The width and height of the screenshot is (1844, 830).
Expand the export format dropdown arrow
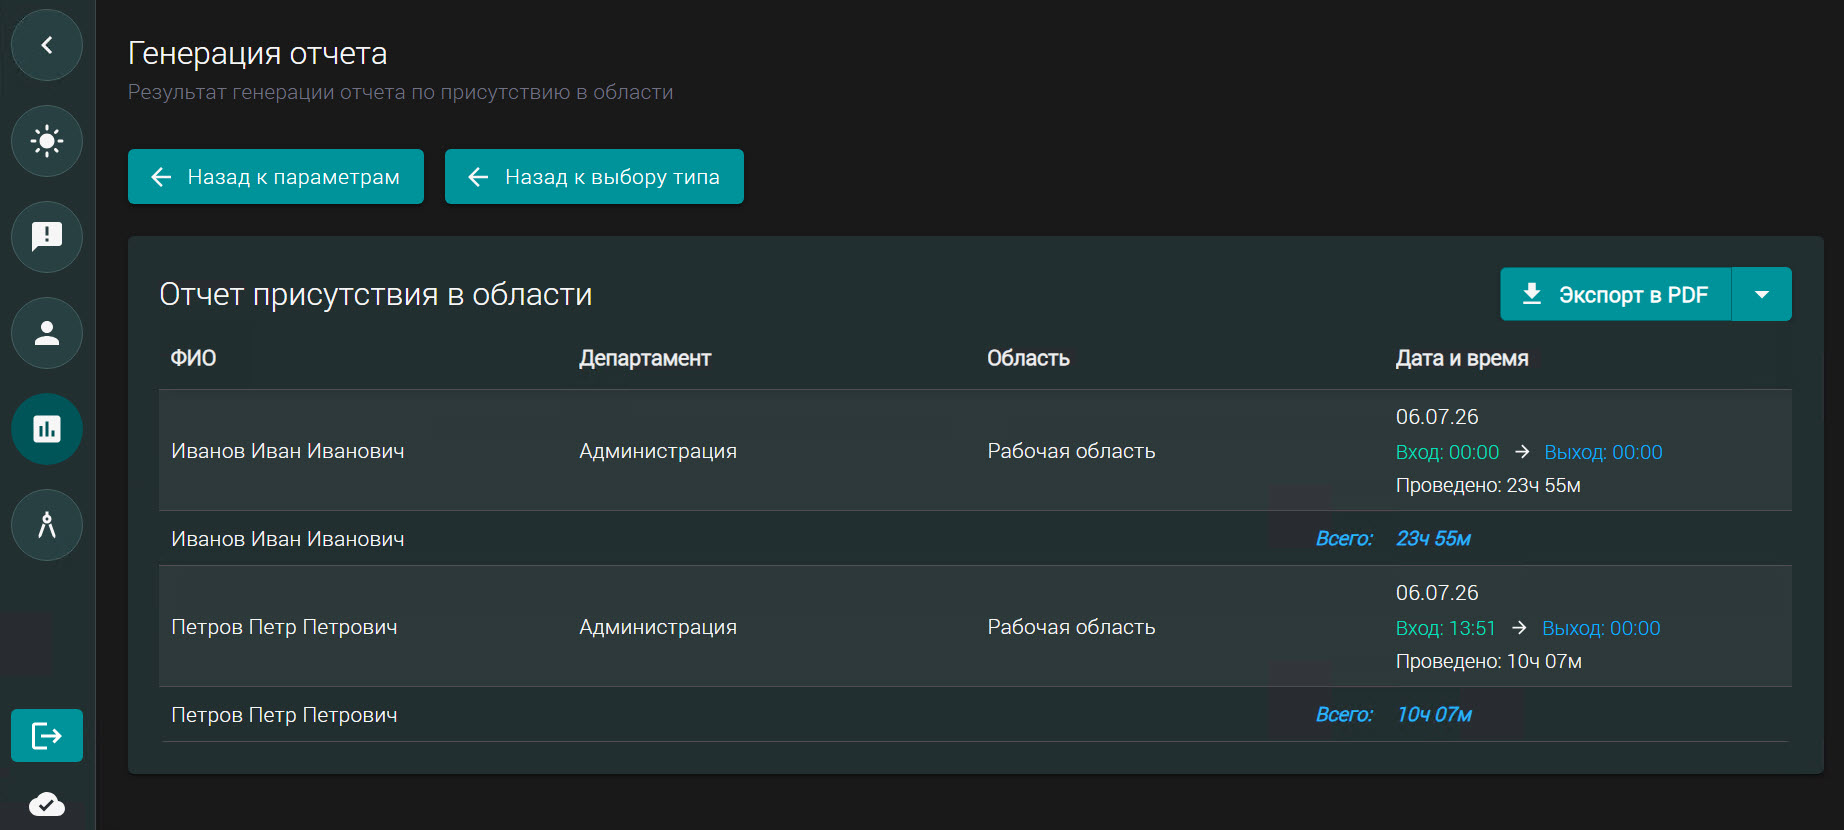[x=1762, y=294]
